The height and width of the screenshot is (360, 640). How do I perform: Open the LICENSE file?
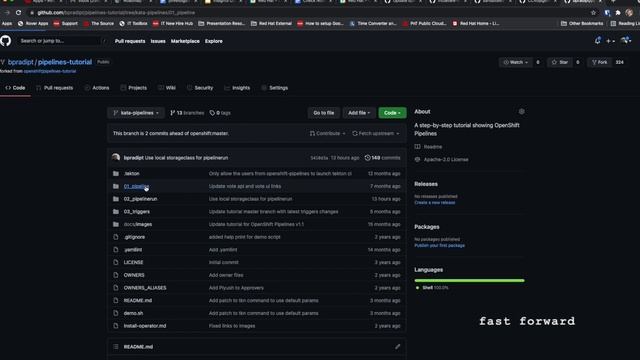point(133,262)
